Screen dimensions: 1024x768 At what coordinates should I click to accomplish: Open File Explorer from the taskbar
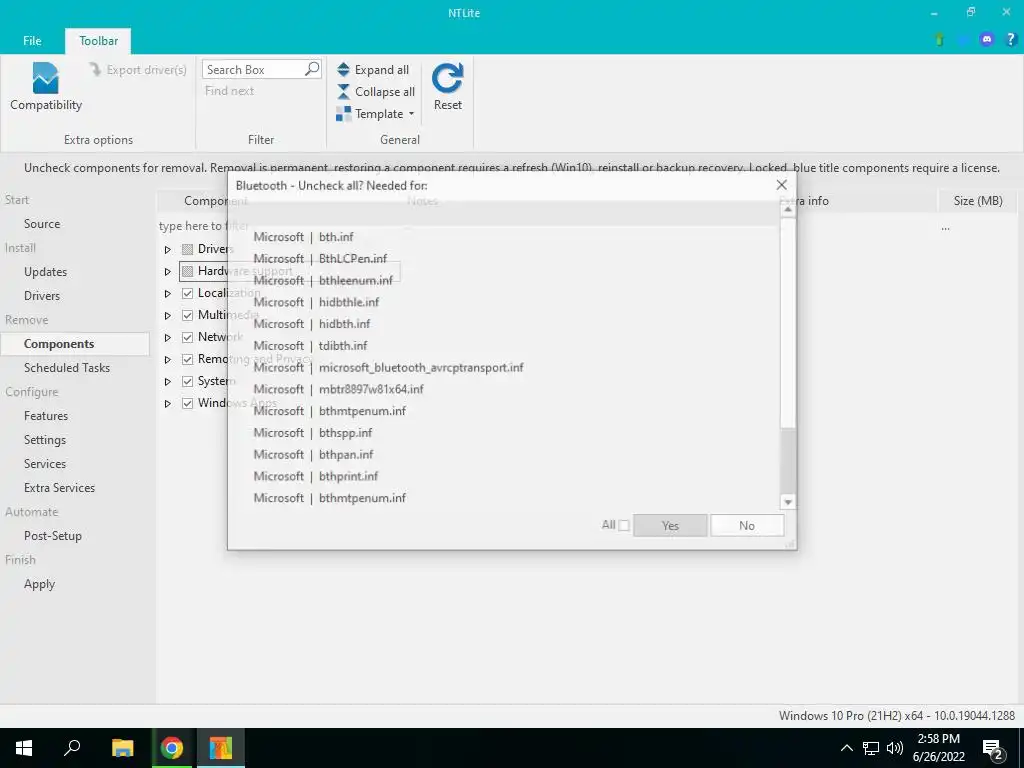click(x=122, y=748)
